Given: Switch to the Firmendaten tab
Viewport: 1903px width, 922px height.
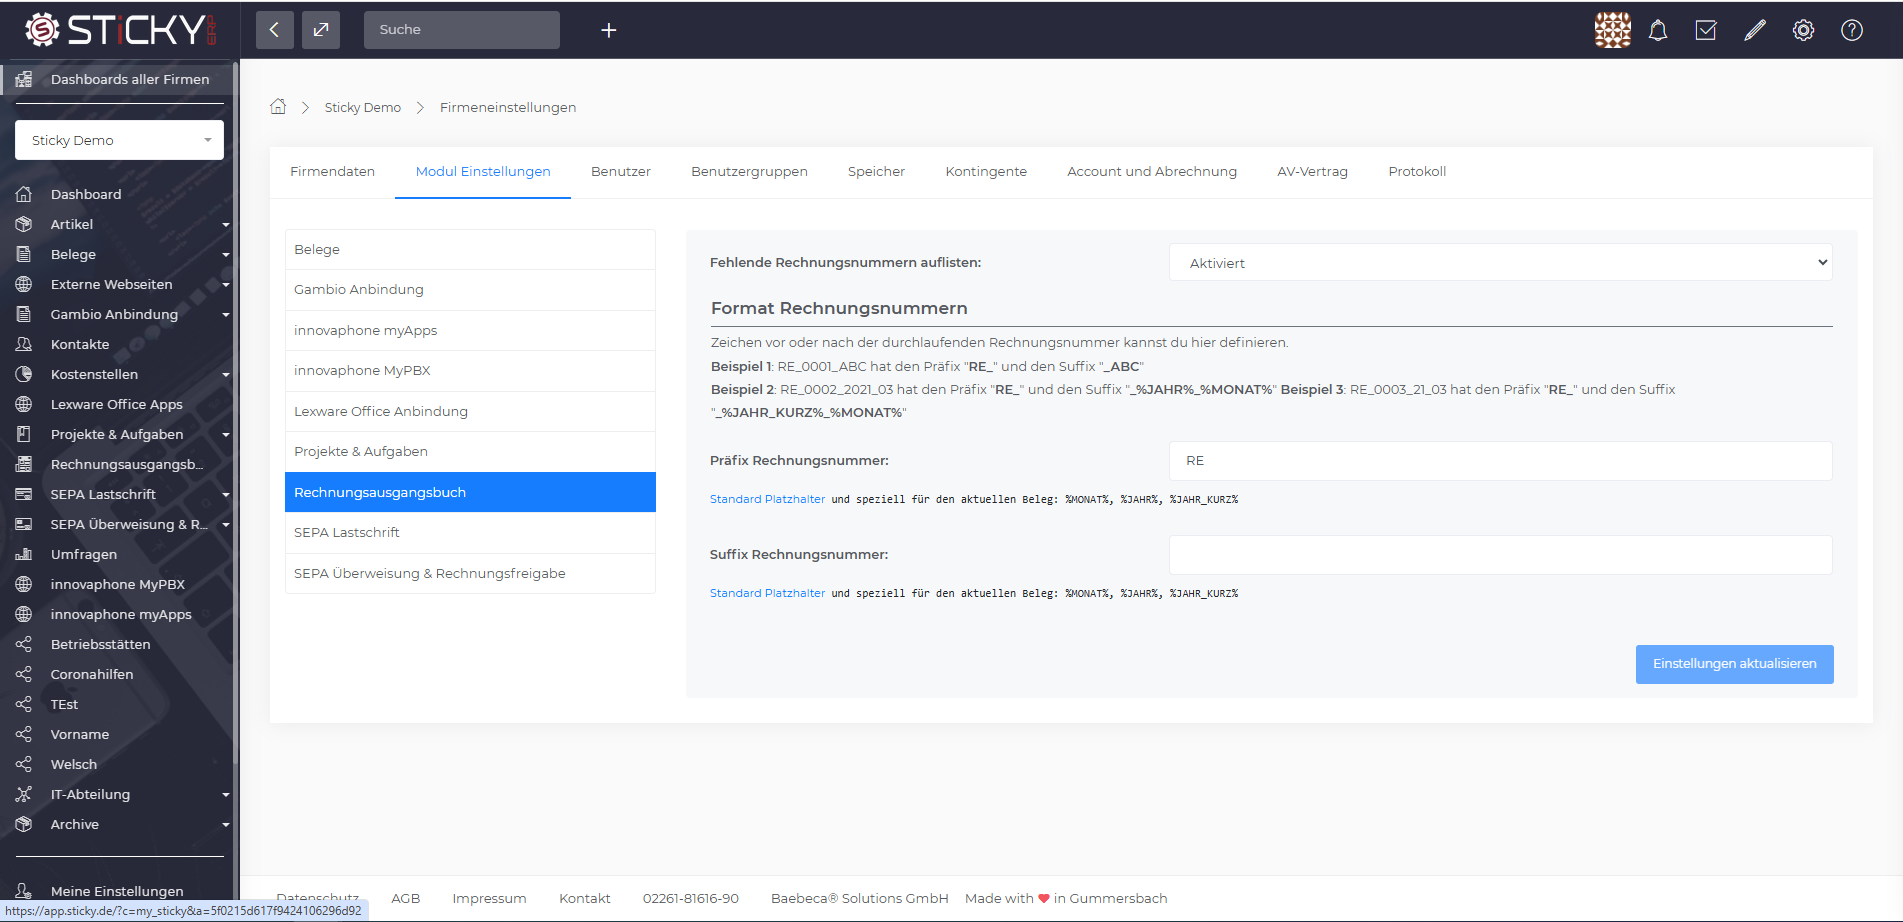Looking at the screenshot, I should point(332,171).
